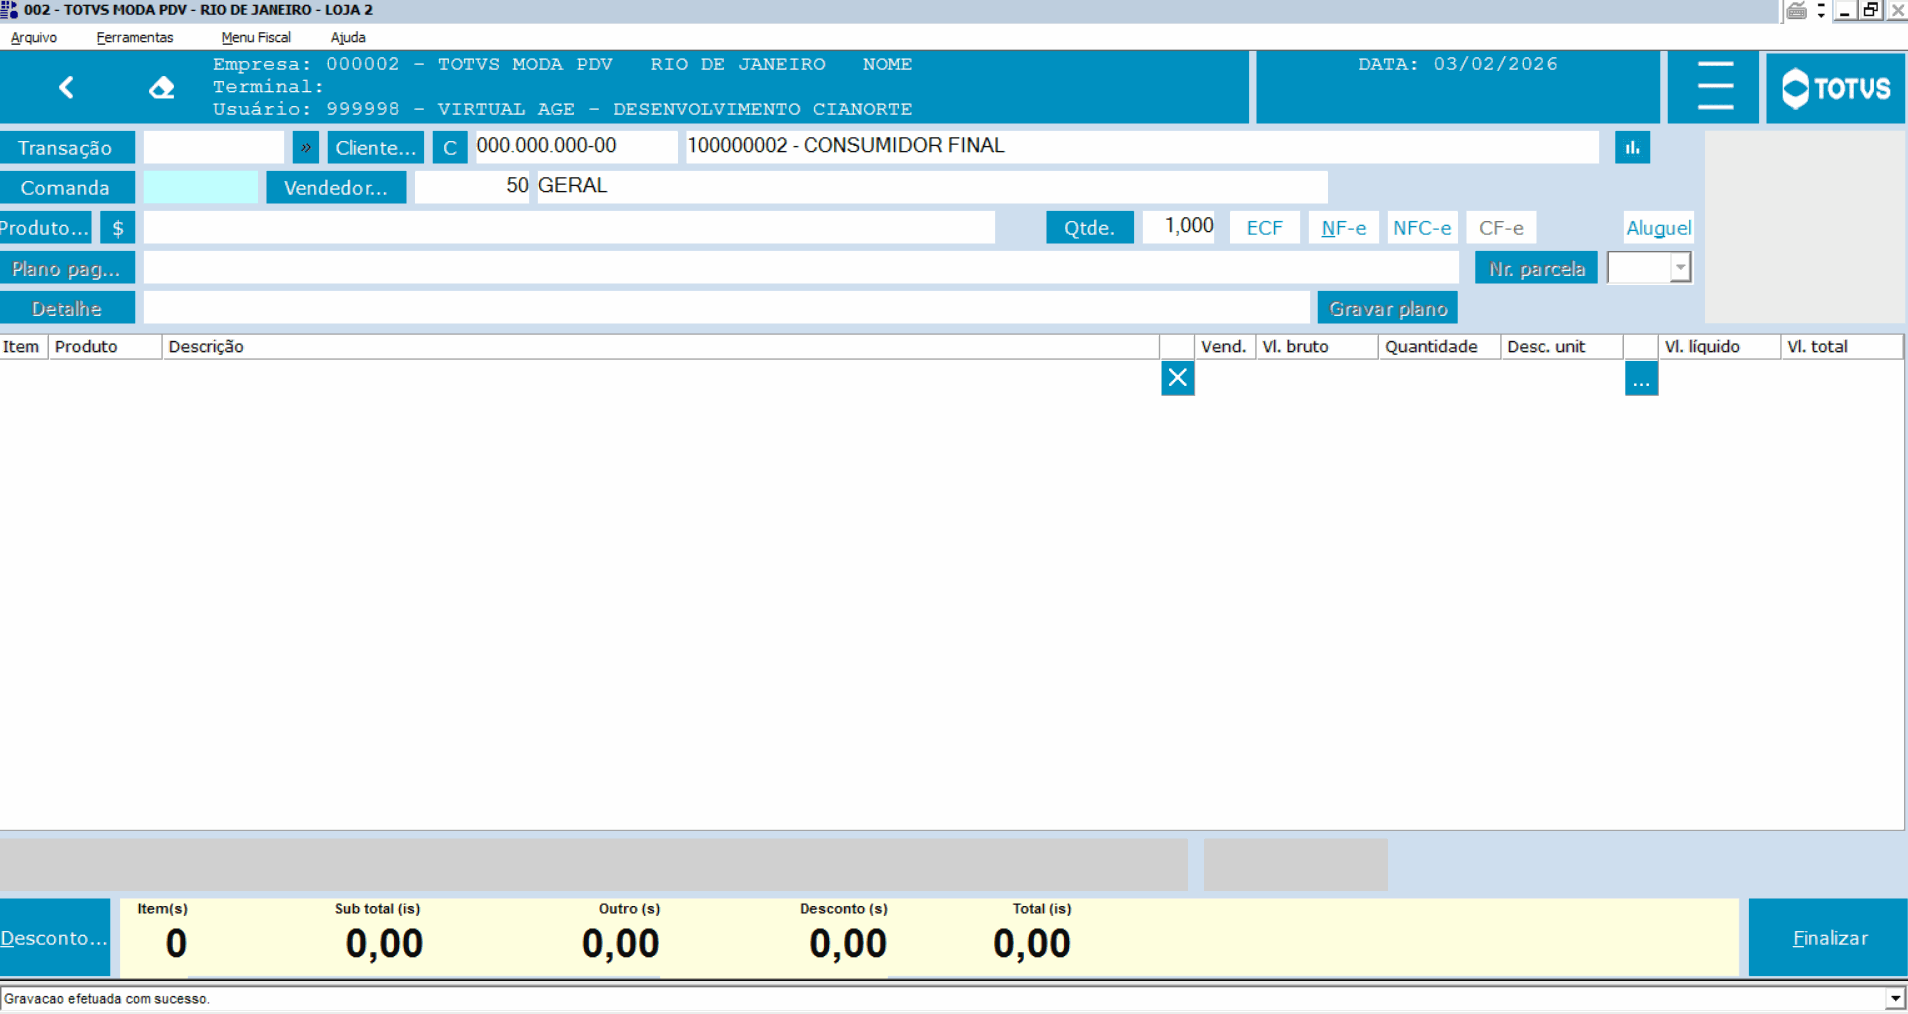Focus the Comanda input field

tap(201, 188)
